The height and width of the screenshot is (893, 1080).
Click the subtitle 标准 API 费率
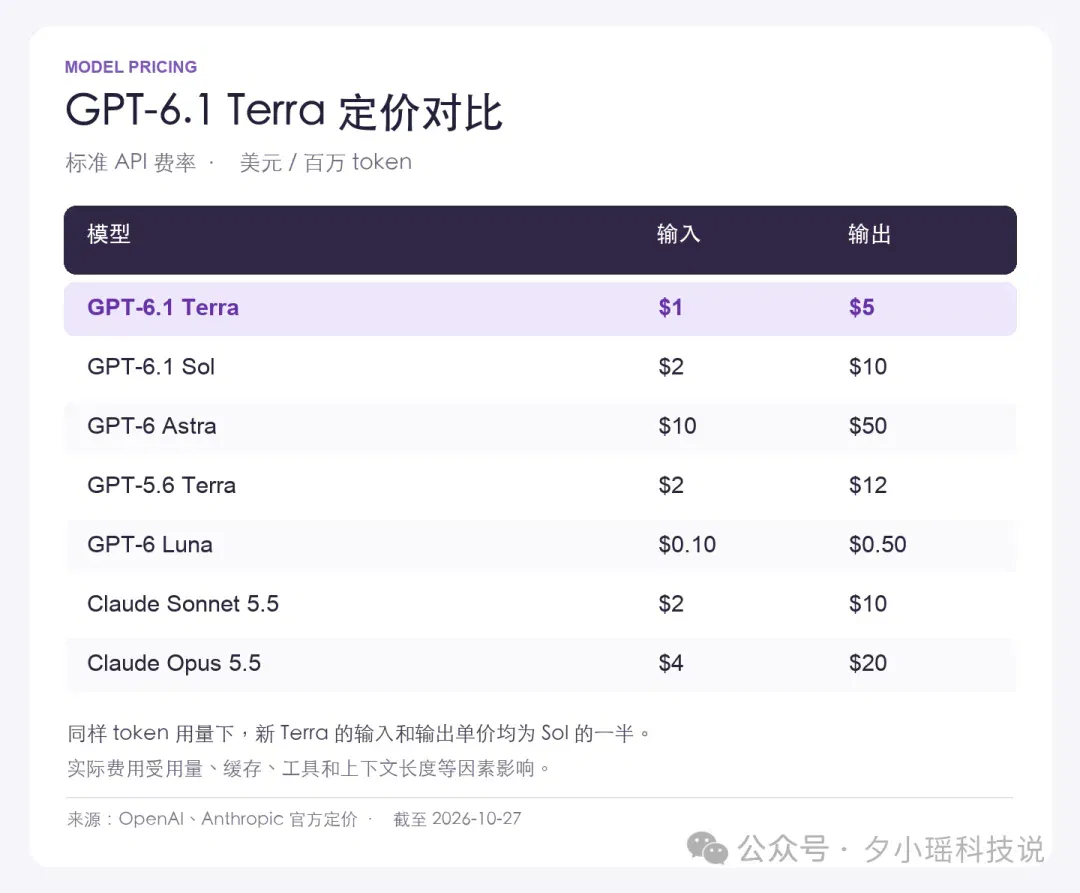click(131, 162)
